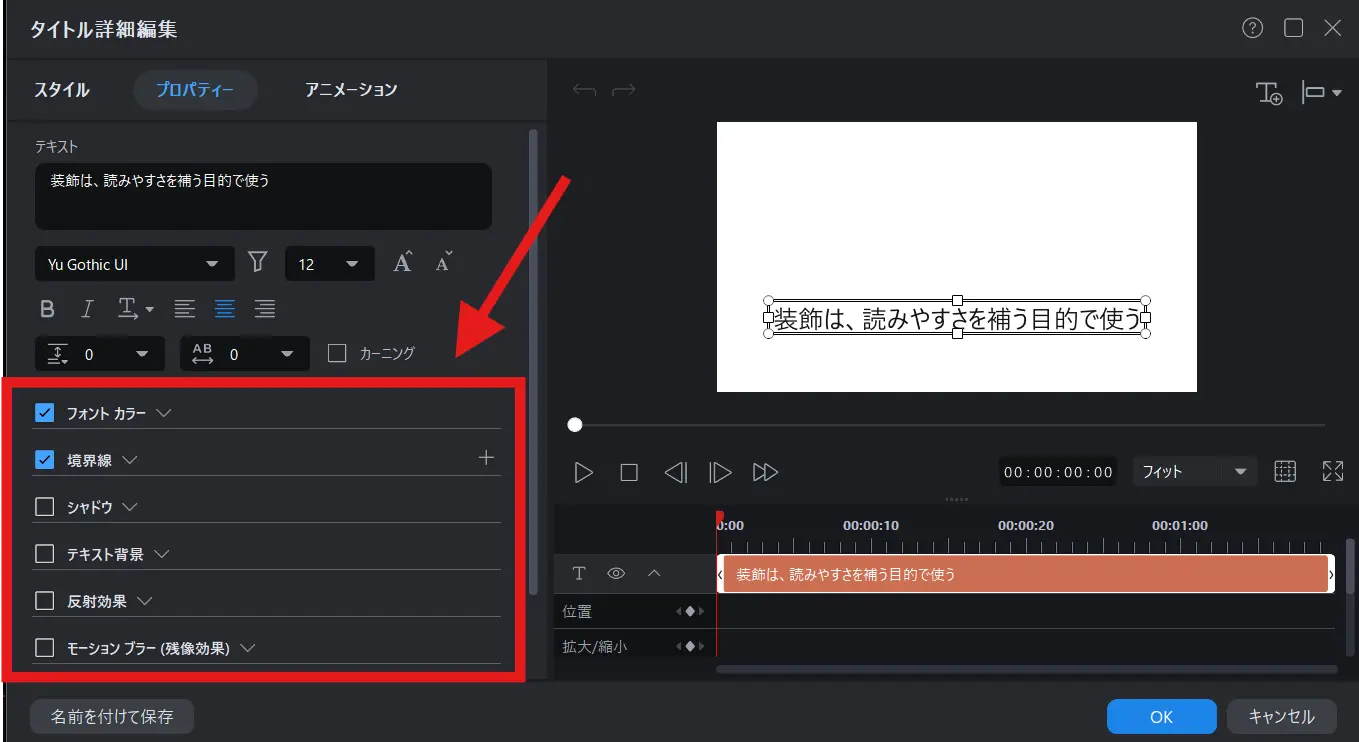Decrease font size with the smaller-A icon

coord(444,263)
